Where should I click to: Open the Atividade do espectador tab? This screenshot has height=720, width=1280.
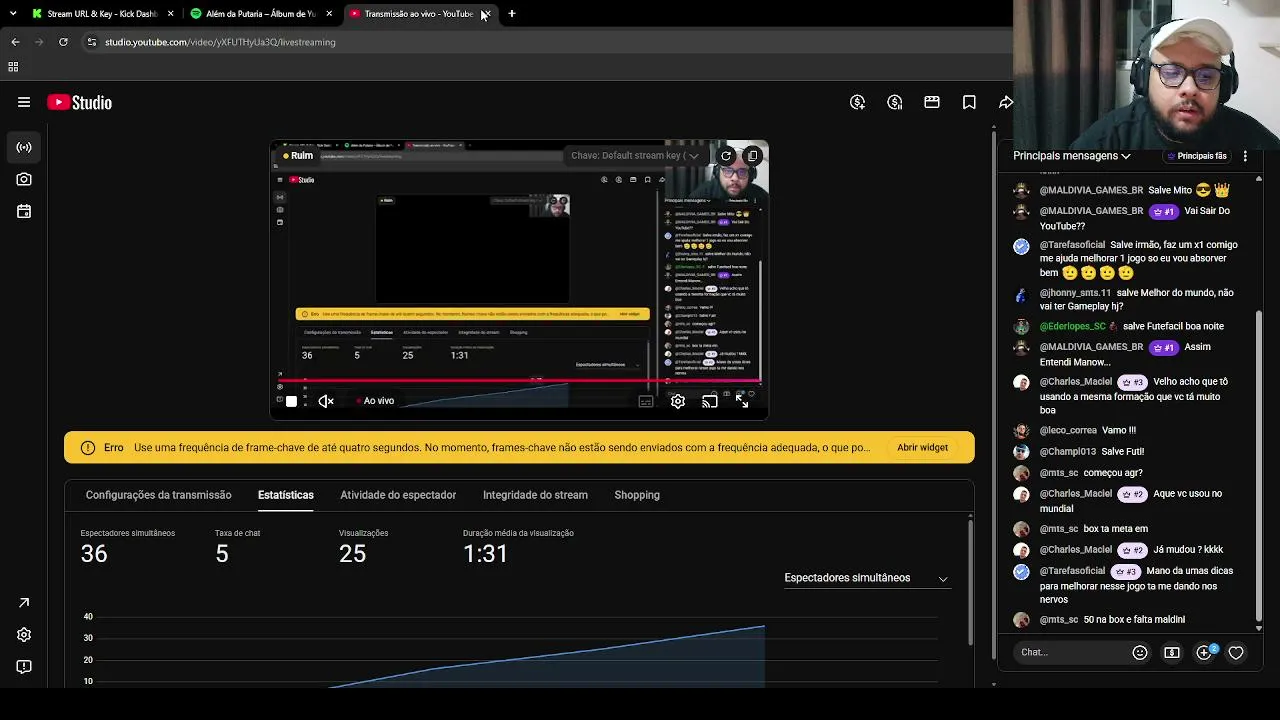click(x=398, y=495)
